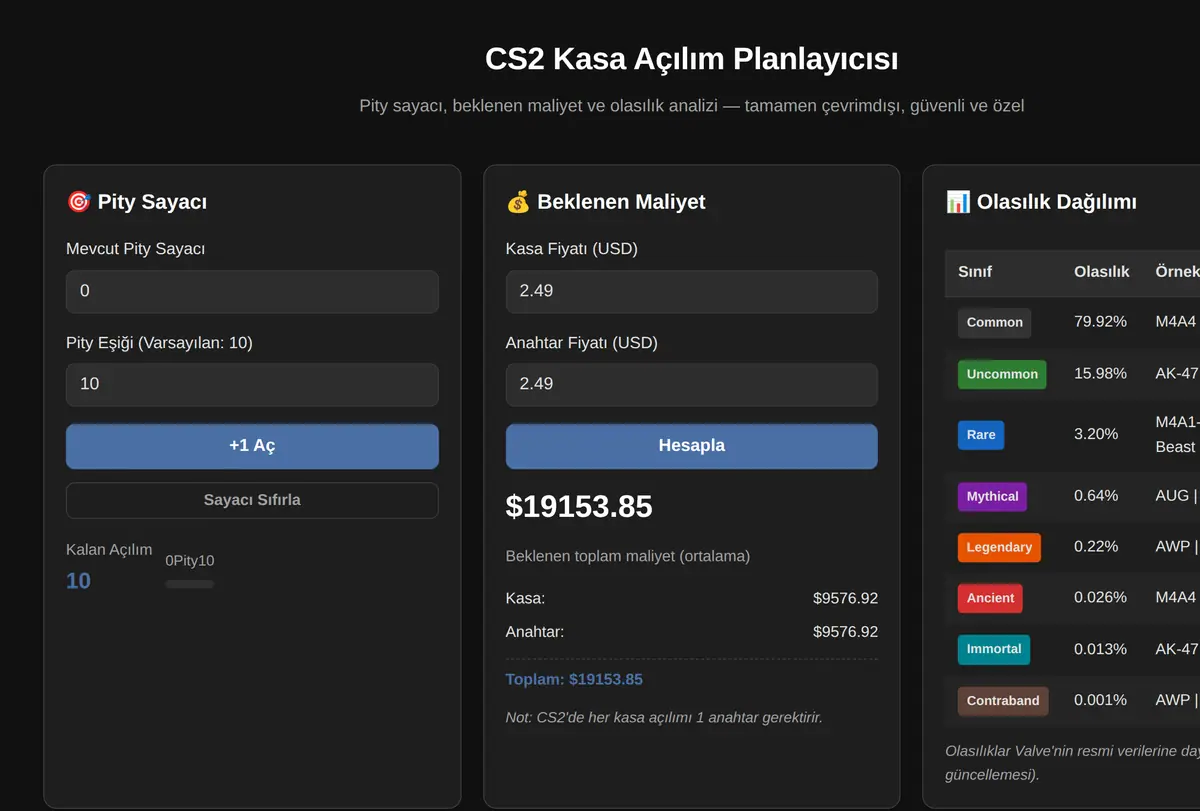Click the M4A1 Beast example in the Rare row

tap(1177, 434)
